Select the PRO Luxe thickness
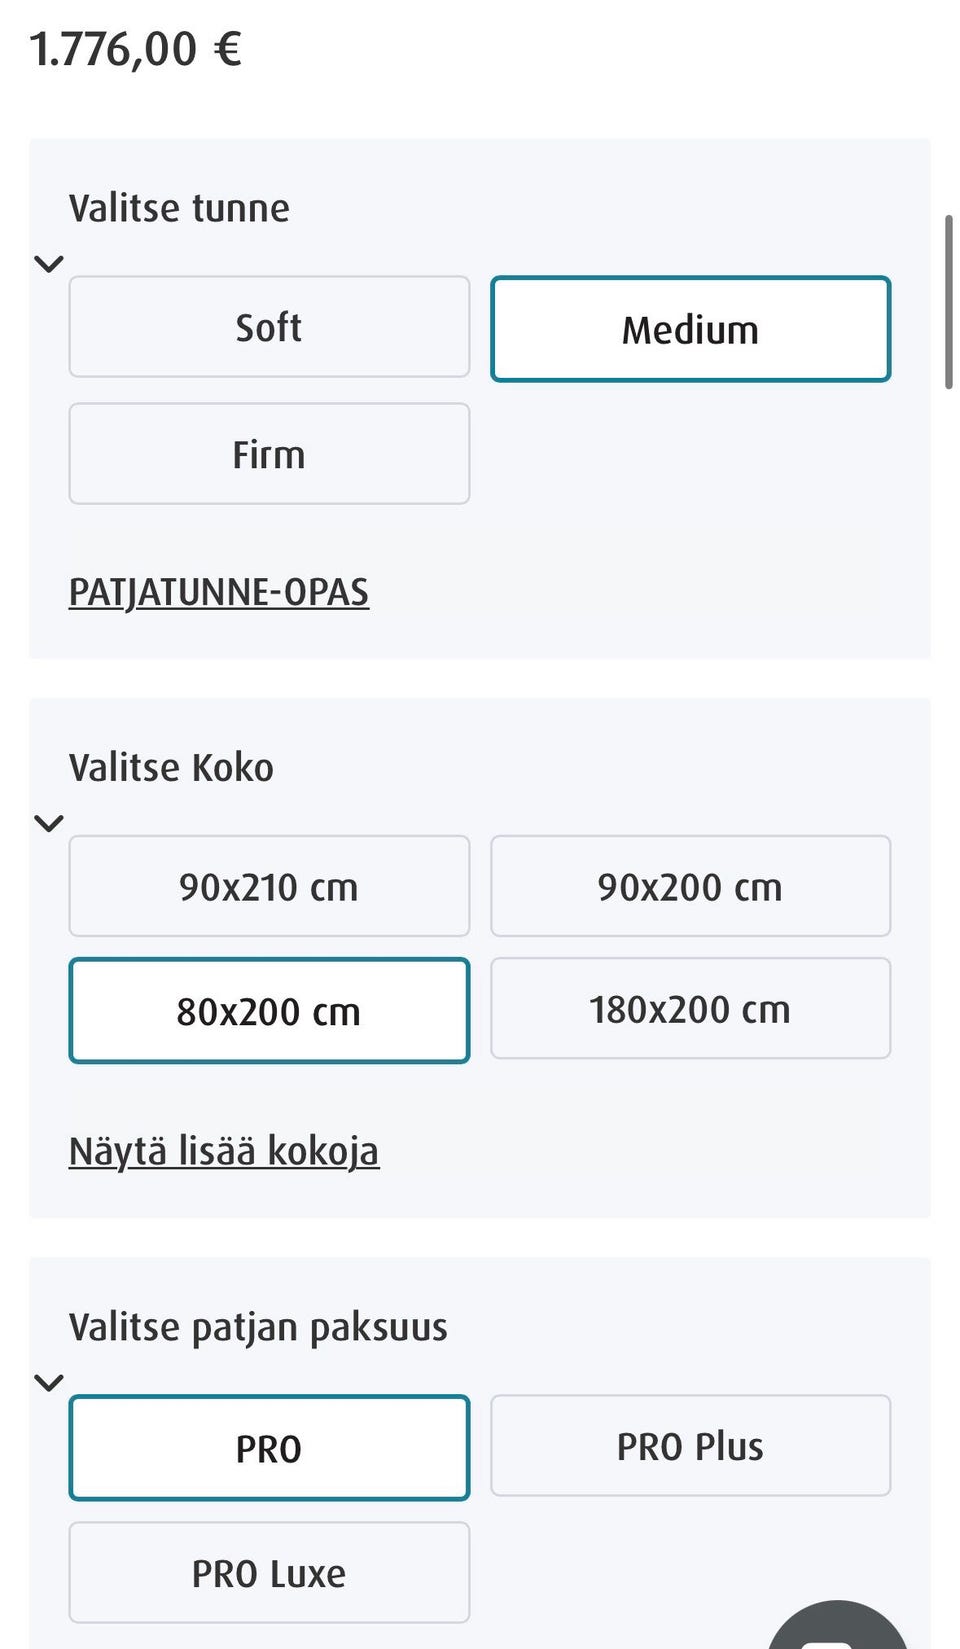960x1649 pixels. 269,1573
